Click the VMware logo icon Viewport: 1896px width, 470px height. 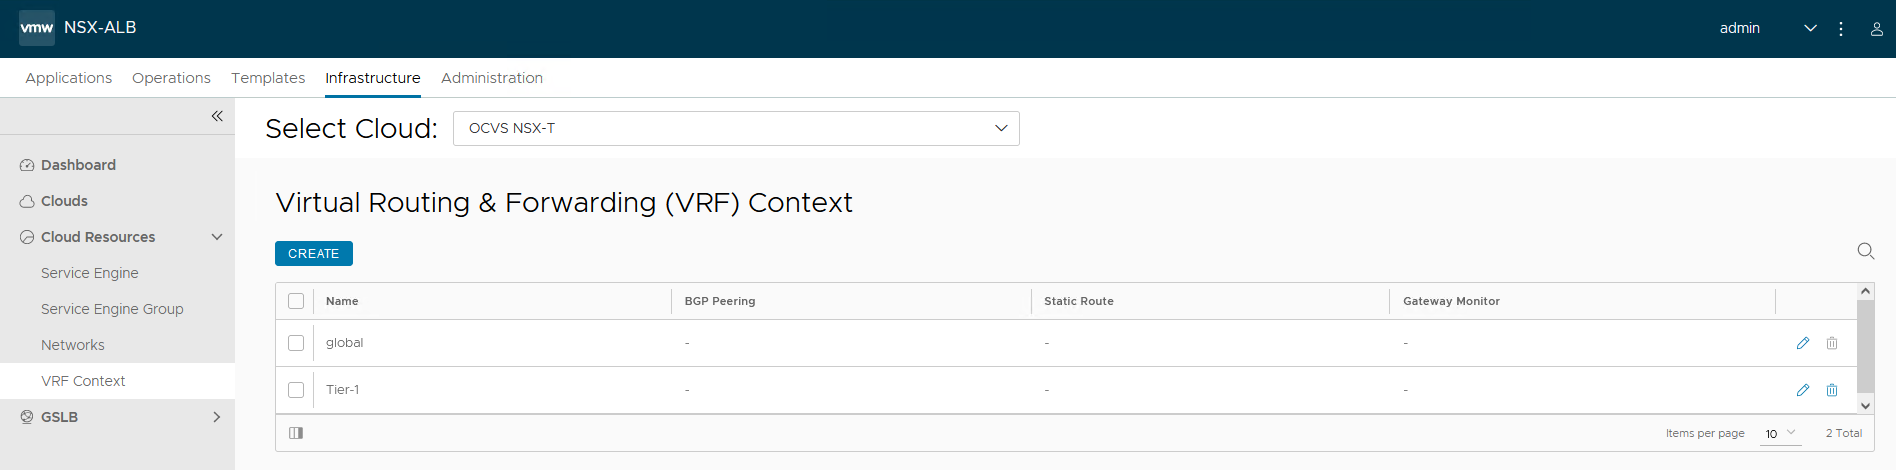(37, 28)
